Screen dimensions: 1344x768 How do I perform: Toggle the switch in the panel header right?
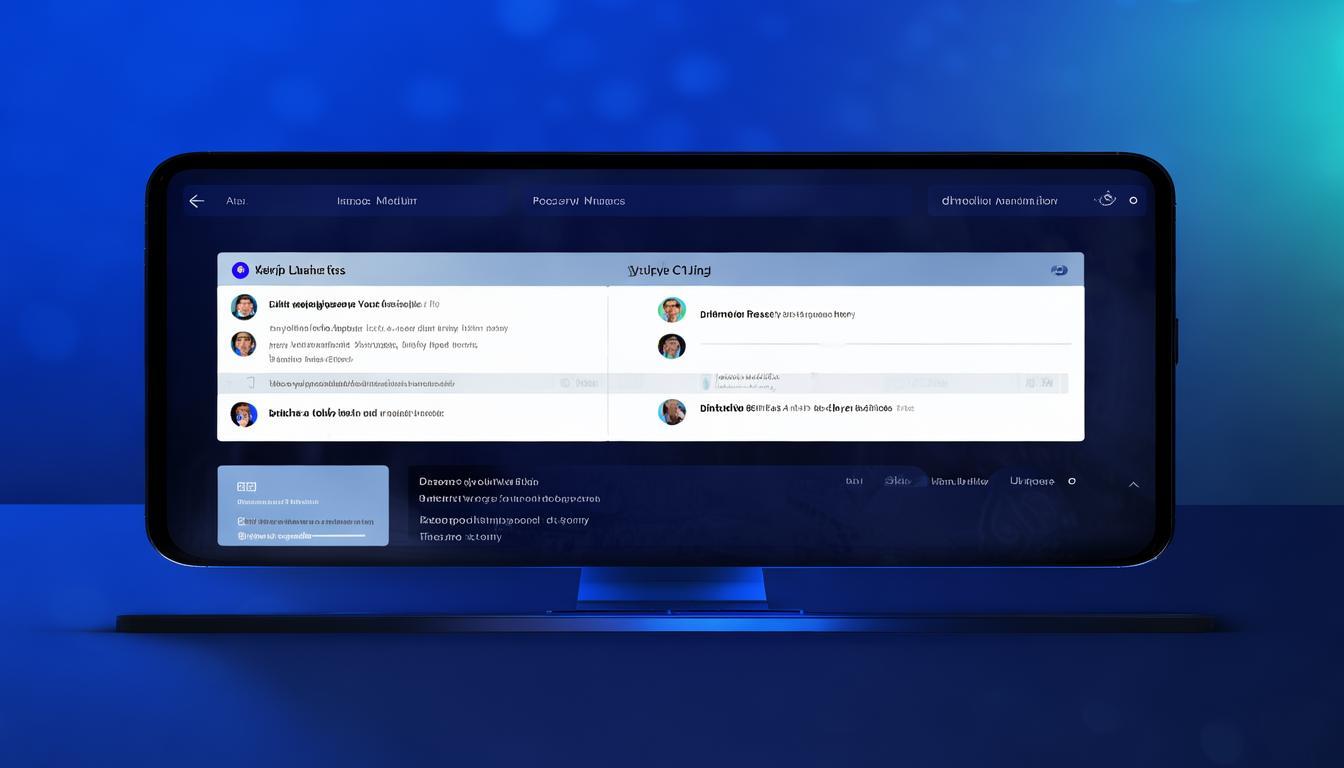coord(1059,270)
